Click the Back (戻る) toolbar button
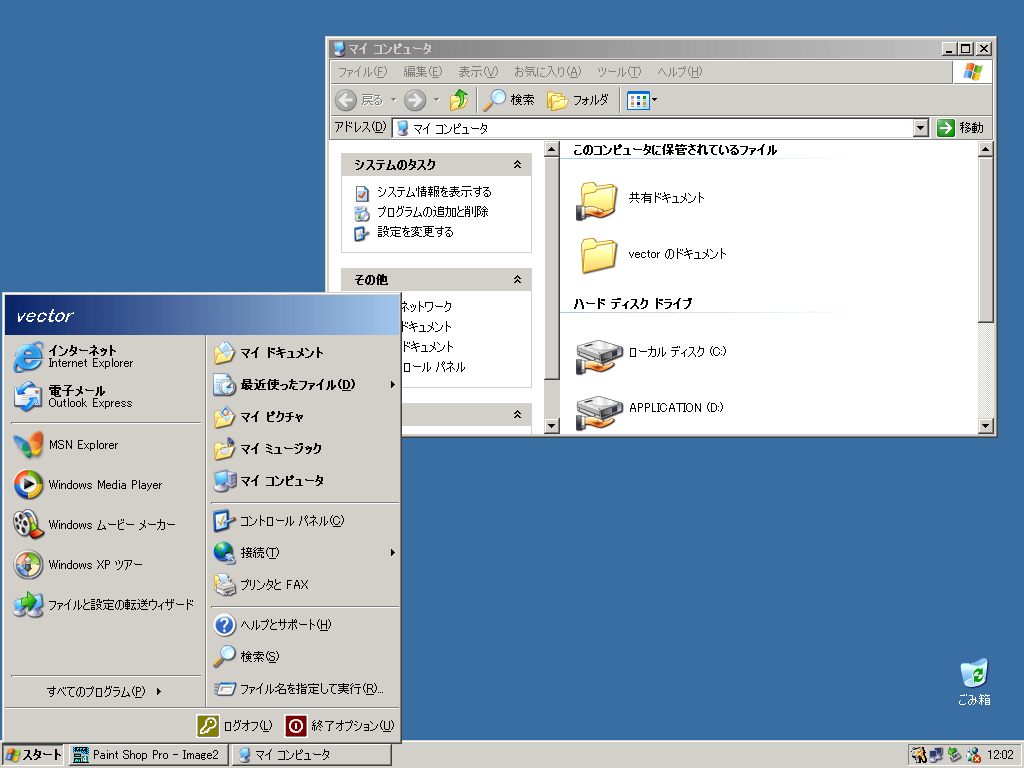The image size is (1024, 768). (359, 100)
